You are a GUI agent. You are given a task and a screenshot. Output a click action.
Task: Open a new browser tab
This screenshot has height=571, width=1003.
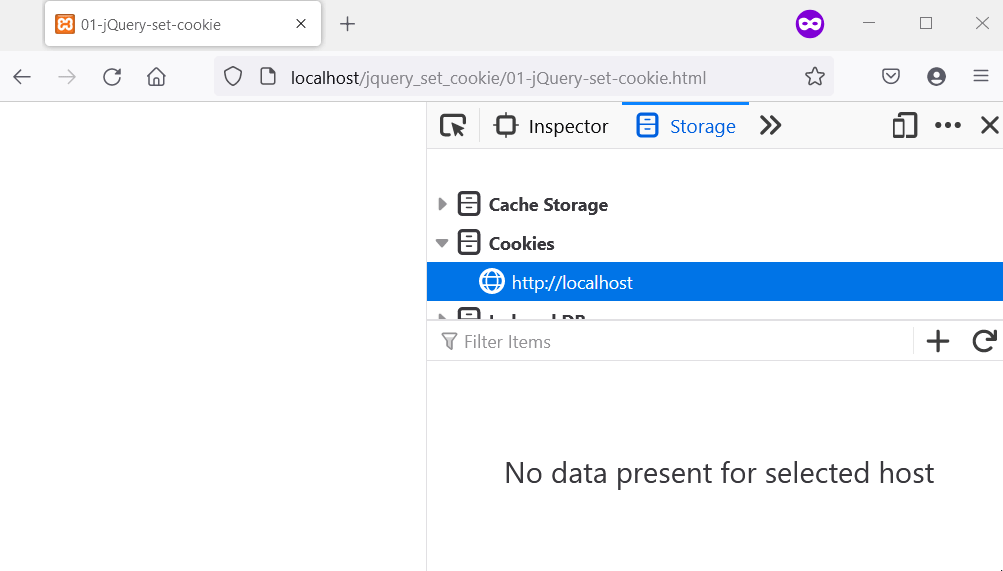click(347, 24)
